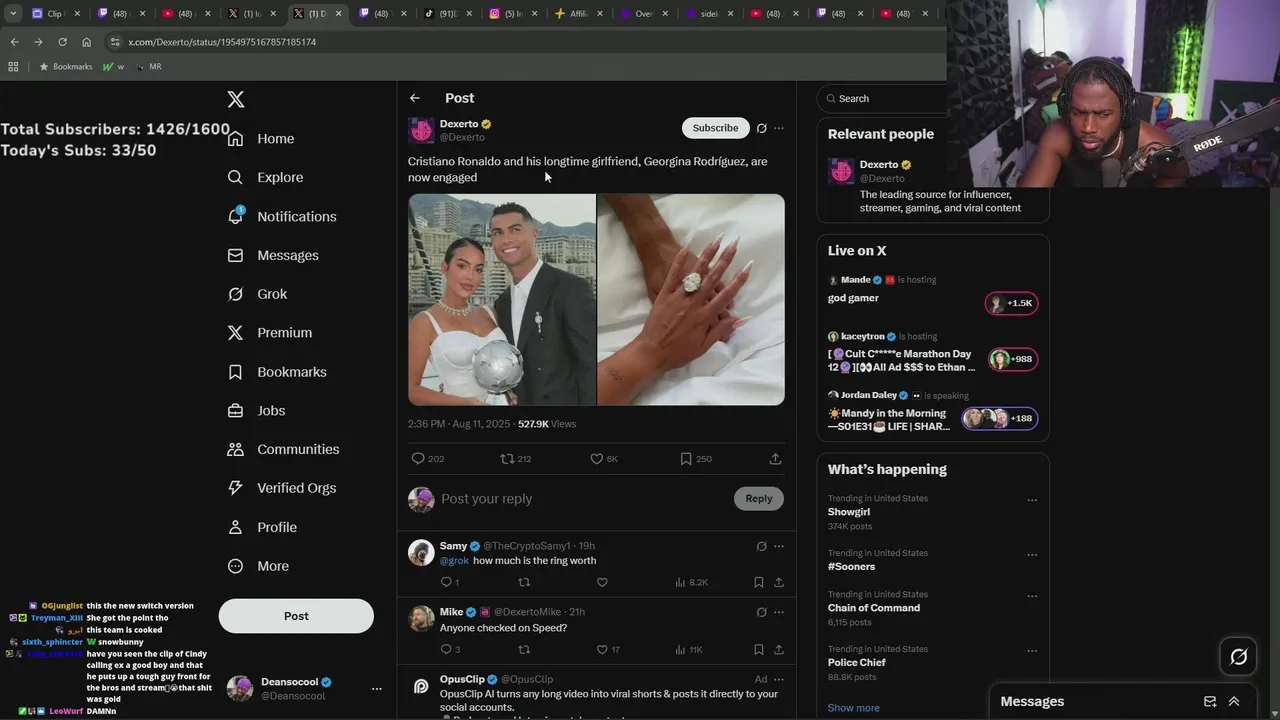Open more options for Showgirl trend
Viewport: 1280px width, 720px height.
click(1032, 500)
